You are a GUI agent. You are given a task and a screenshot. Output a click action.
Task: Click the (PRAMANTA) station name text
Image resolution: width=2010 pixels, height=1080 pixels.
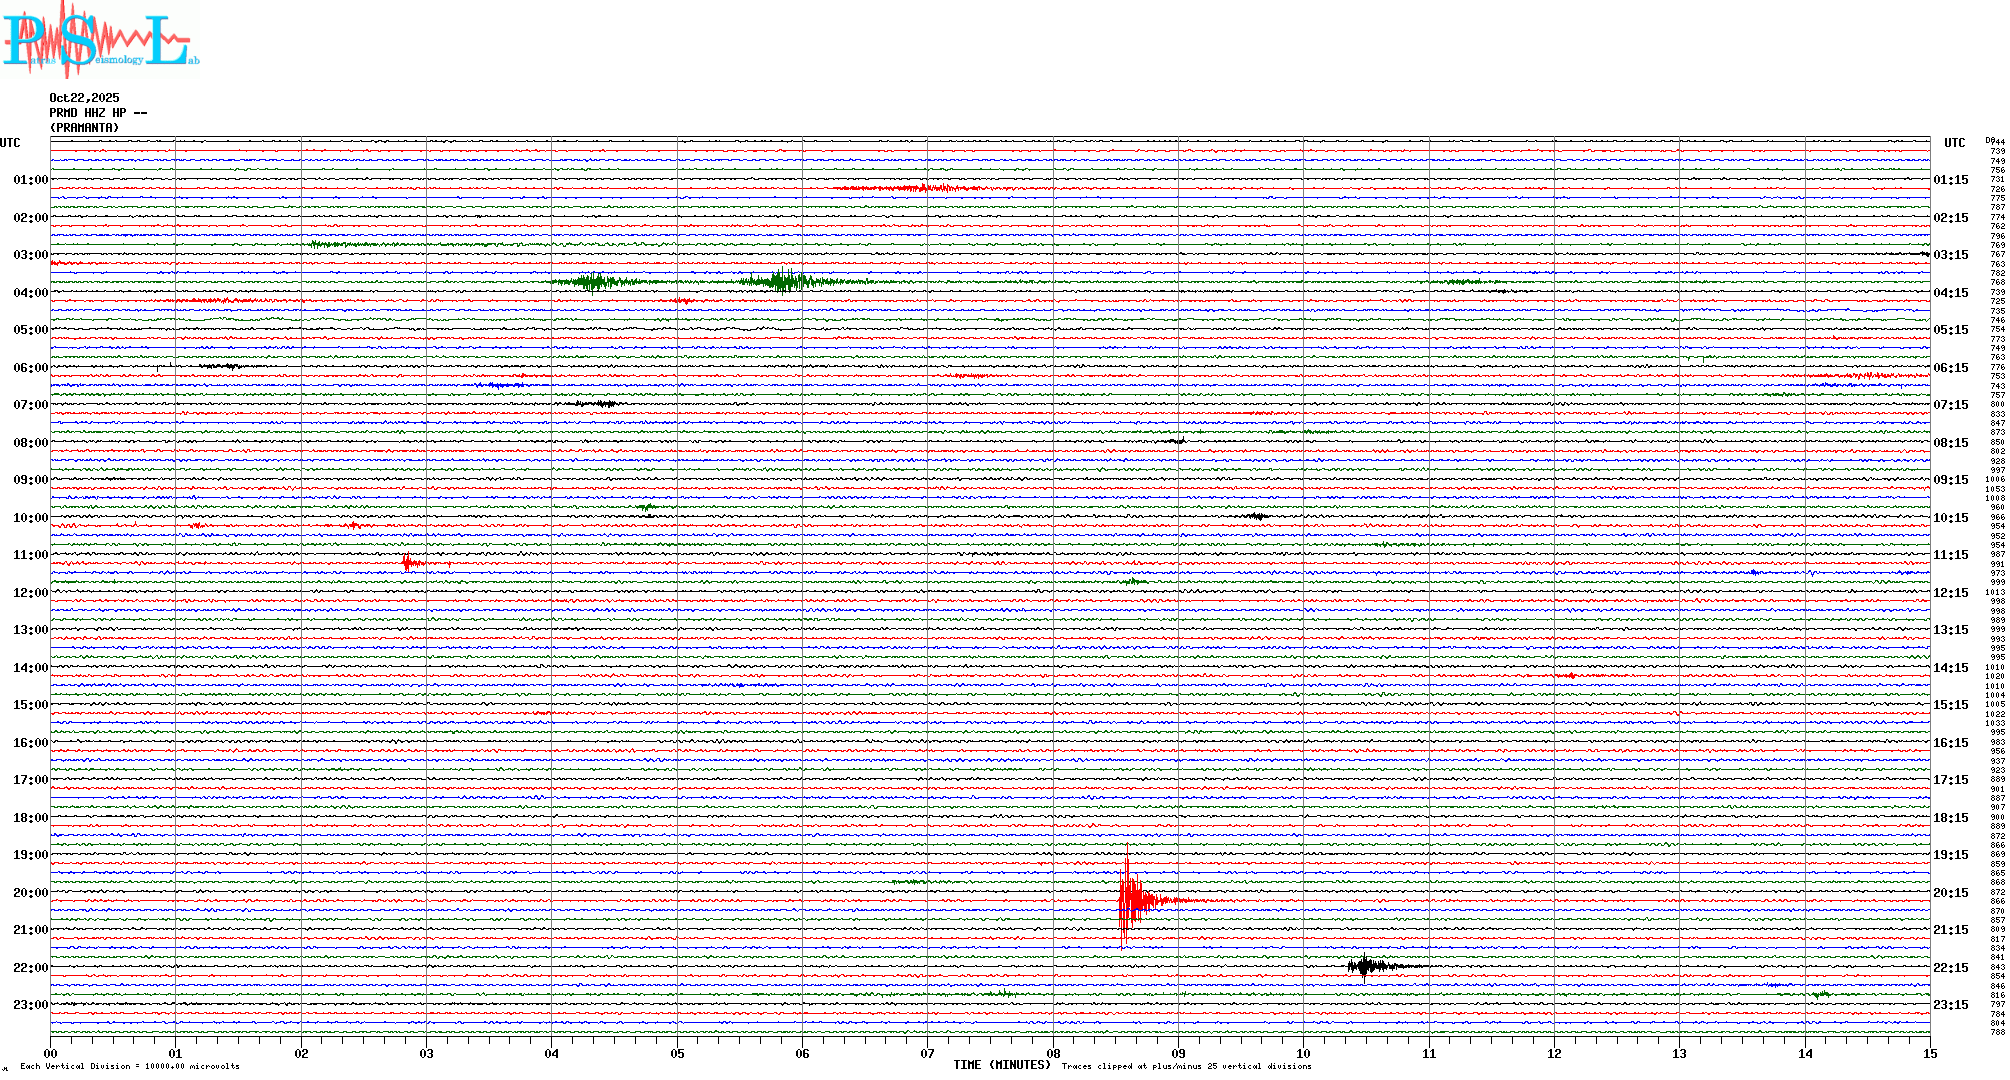(x=84, y=128)
